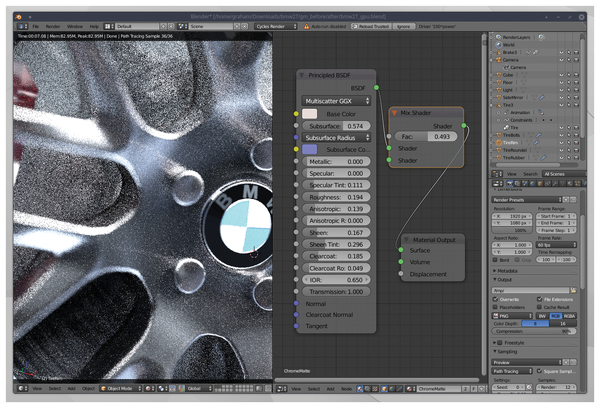Image resolution: width=600 pixels, height=408 pixels.
Task: Click the node editor type selector icon
Action: point(282,389)
